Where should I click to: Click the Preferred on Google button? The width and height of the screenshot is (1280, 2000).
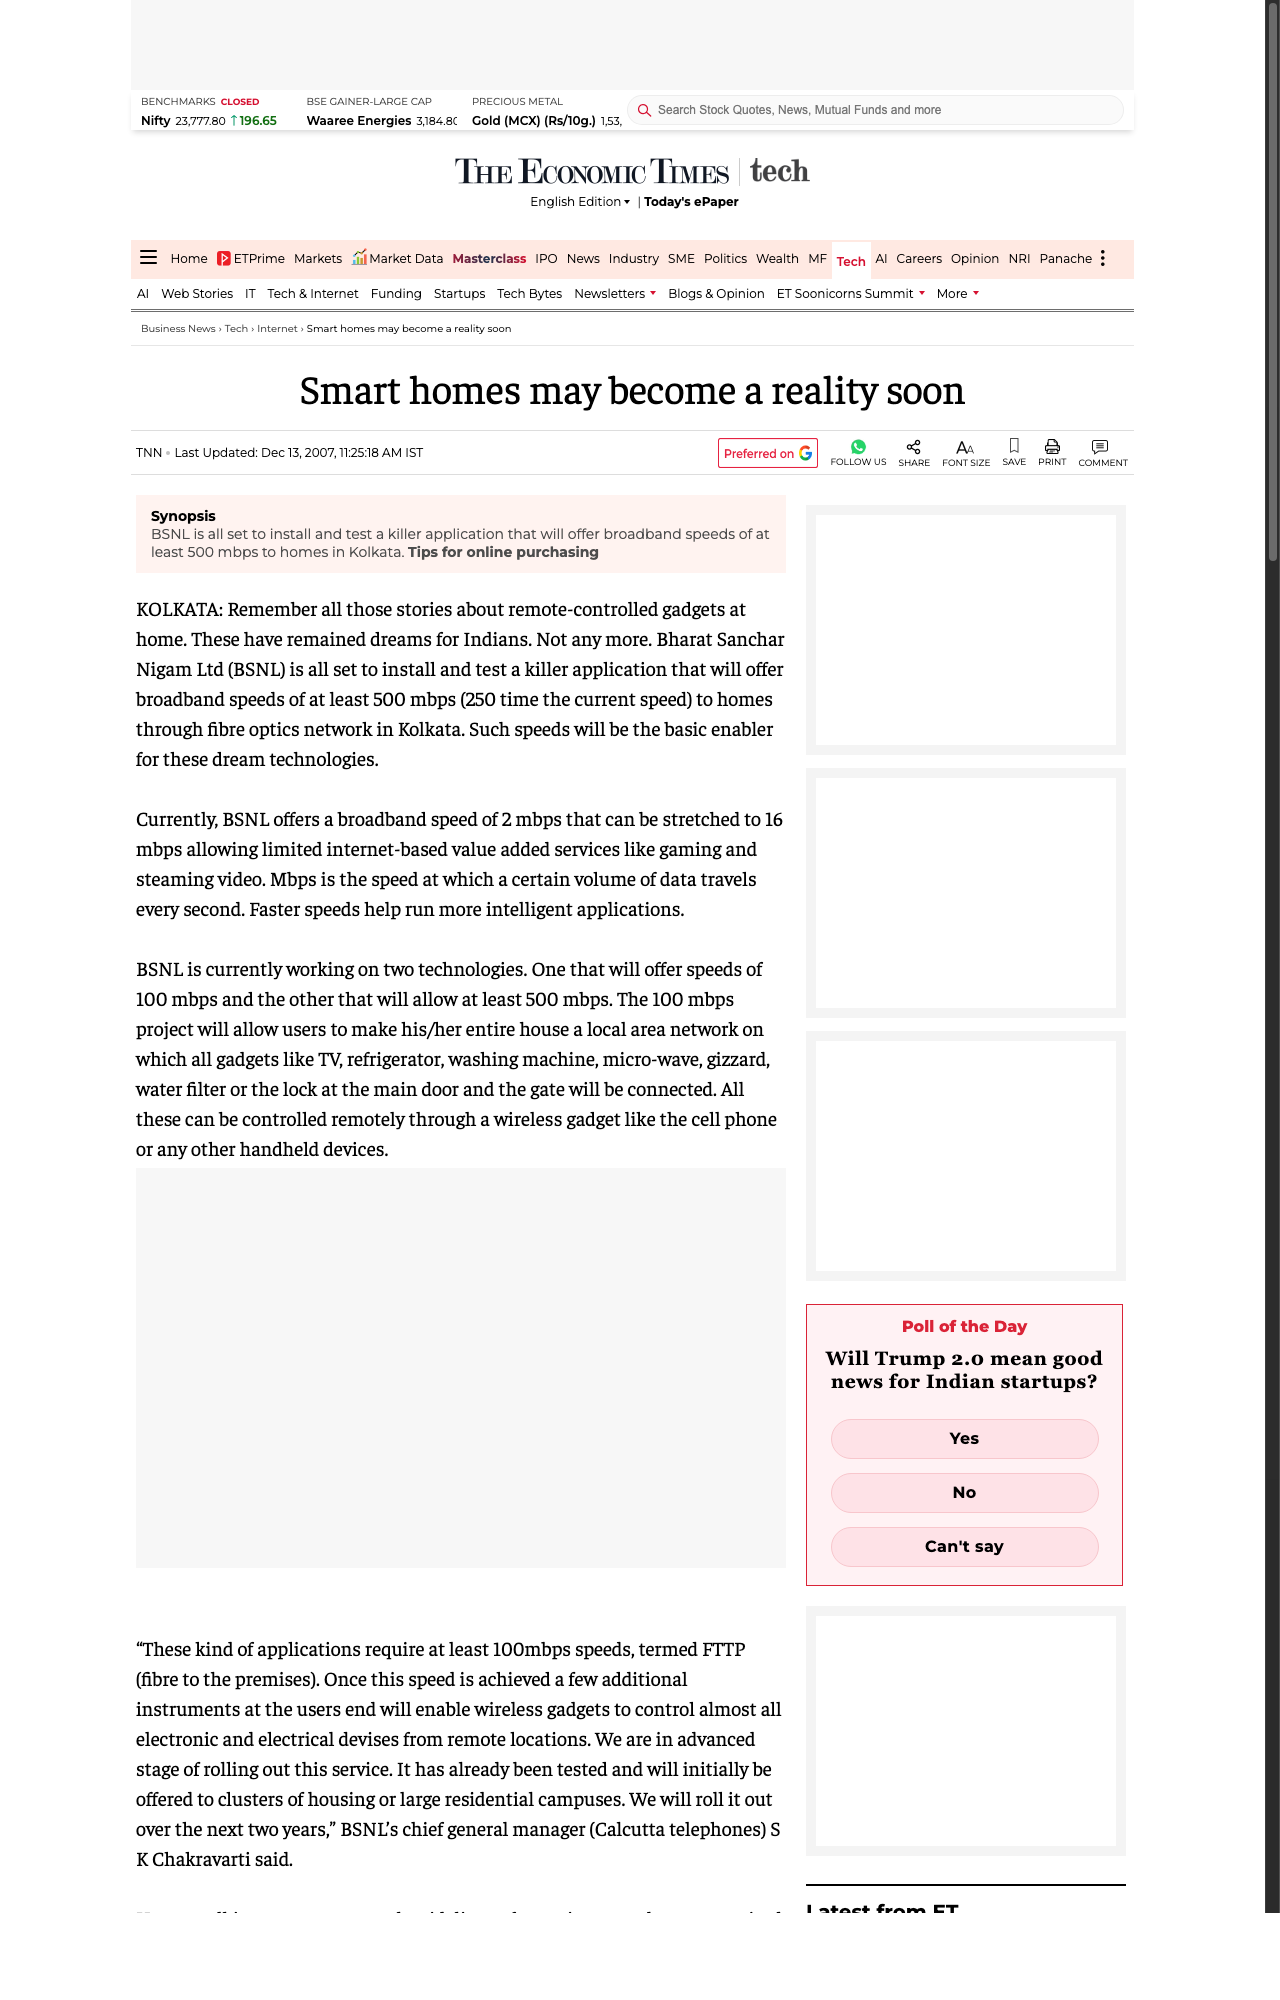click(x=767, y=453)
